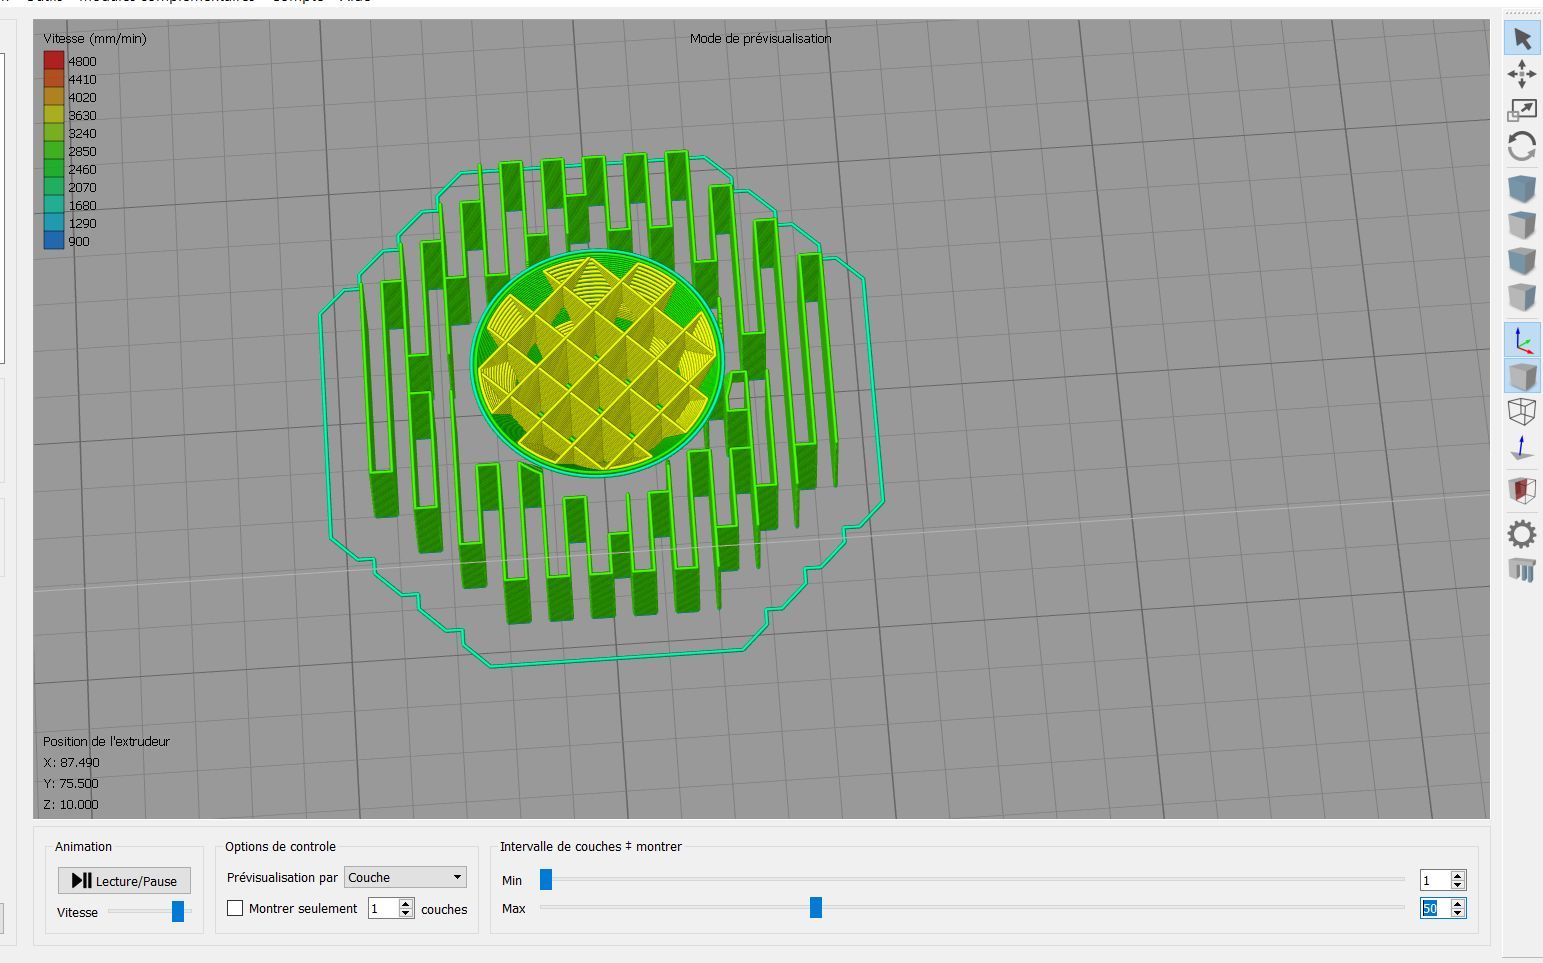Click the red 4800 speed legend swatch

[x=54, y=60]
